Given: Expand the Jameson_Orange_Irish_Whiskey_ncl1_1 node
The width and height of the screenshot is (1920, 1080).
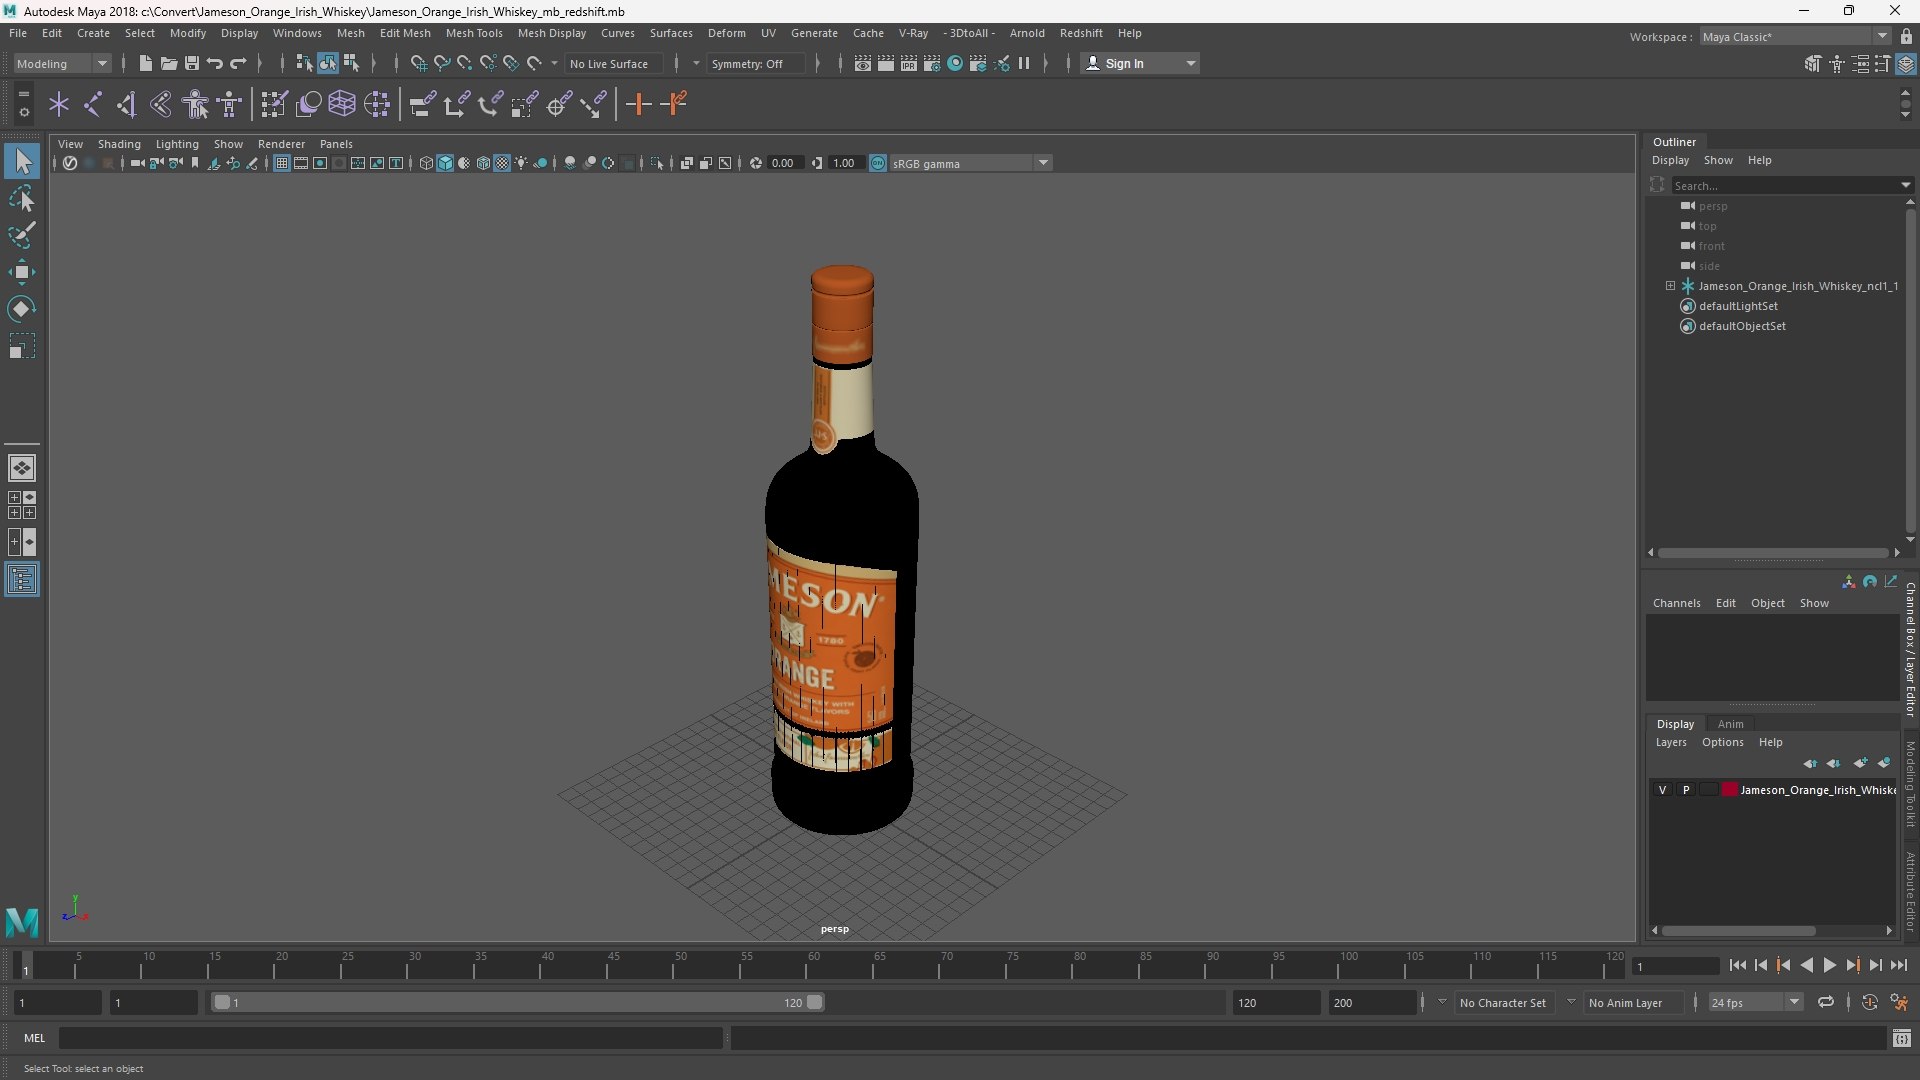Looking at the screenshot, I should pos(1670,286).
